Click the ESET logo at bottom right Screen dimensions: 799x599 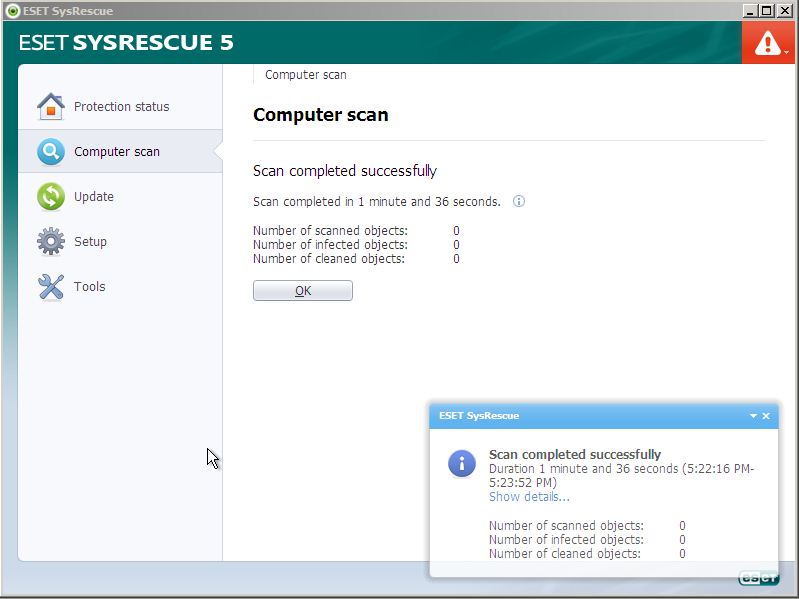pos(758,578)
